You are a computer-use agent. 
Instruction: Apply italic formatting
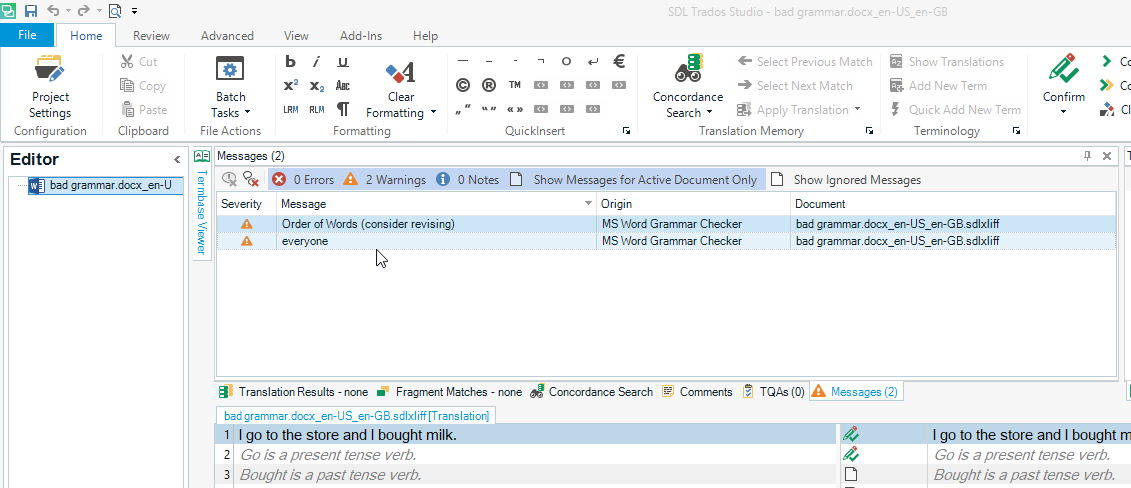pyautogui.click(x=317, y=62)
